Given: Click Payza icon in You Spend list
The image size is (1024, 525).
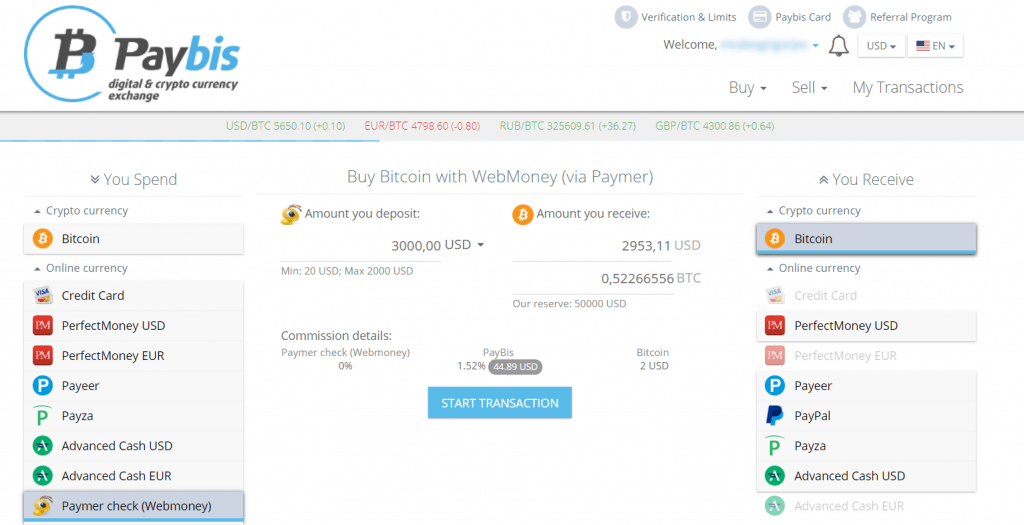Looking at the screenshot, I should (x=42, y=416).
